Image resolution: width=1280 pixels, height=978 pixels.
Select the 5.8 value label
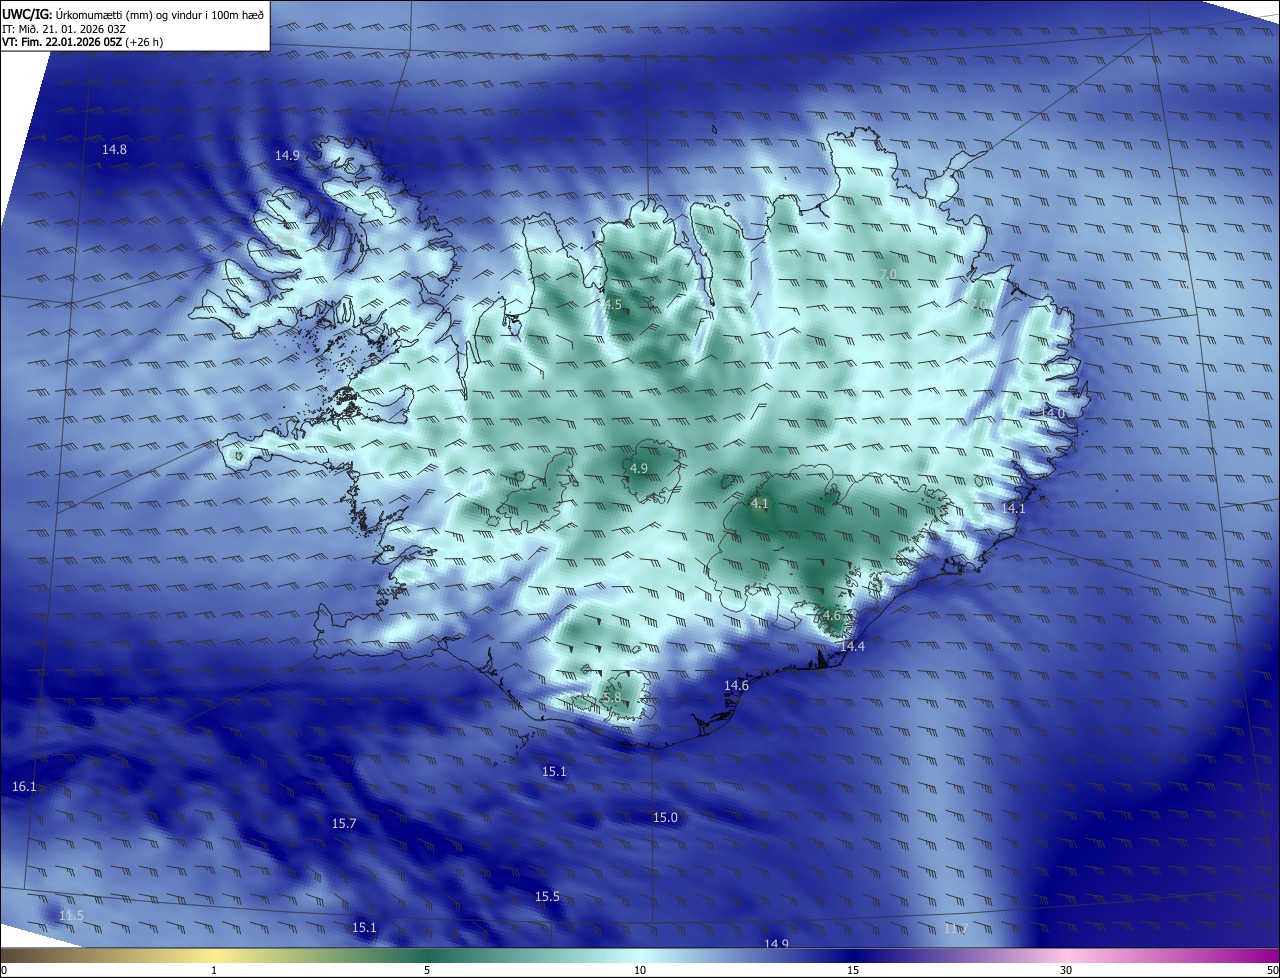click(612, 698)
